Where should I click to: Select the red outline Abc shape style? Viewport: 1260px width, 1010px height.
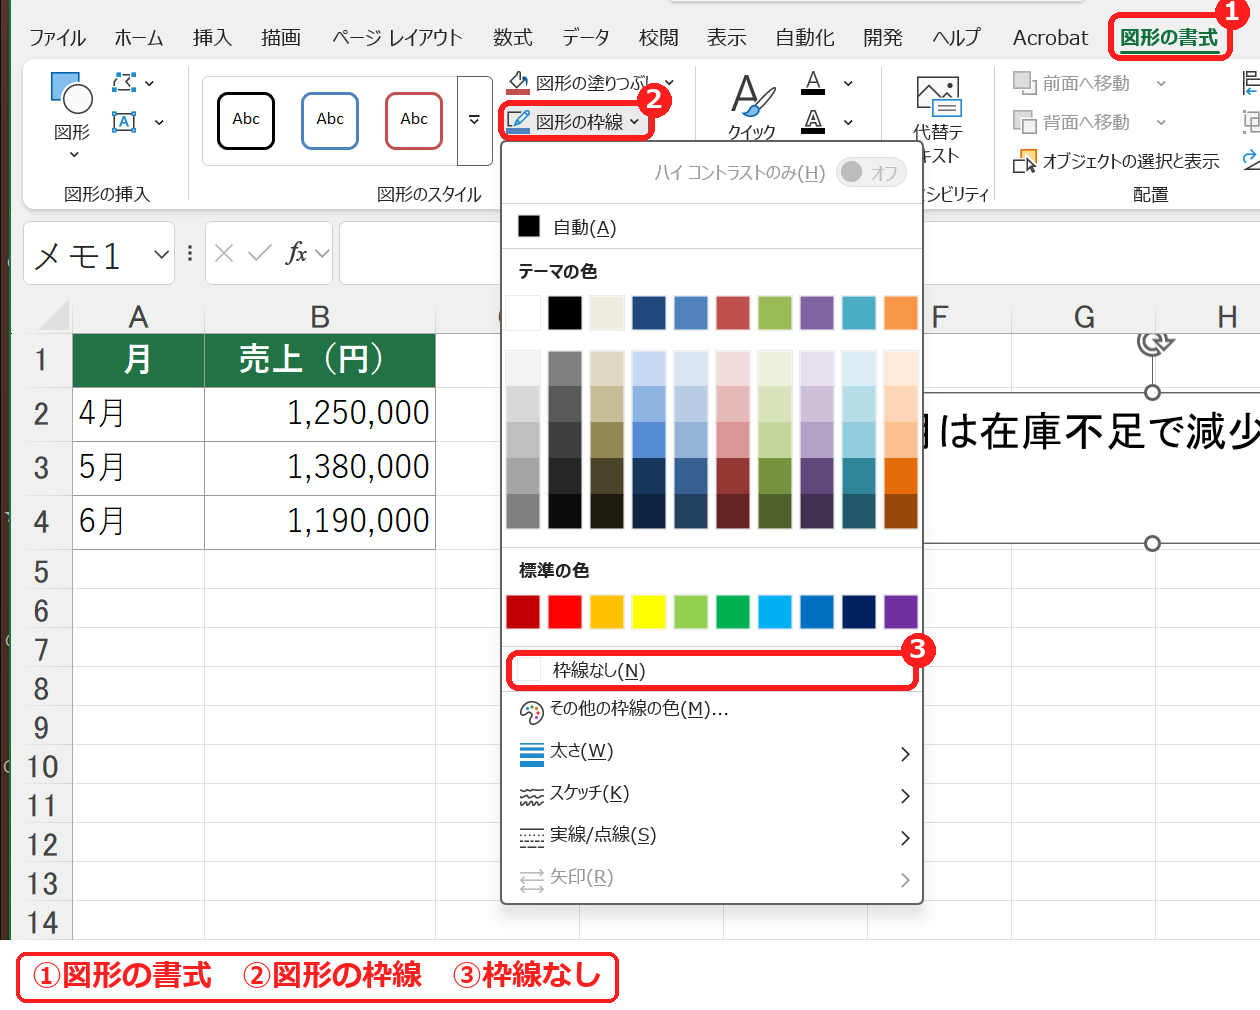coord(414,120)
